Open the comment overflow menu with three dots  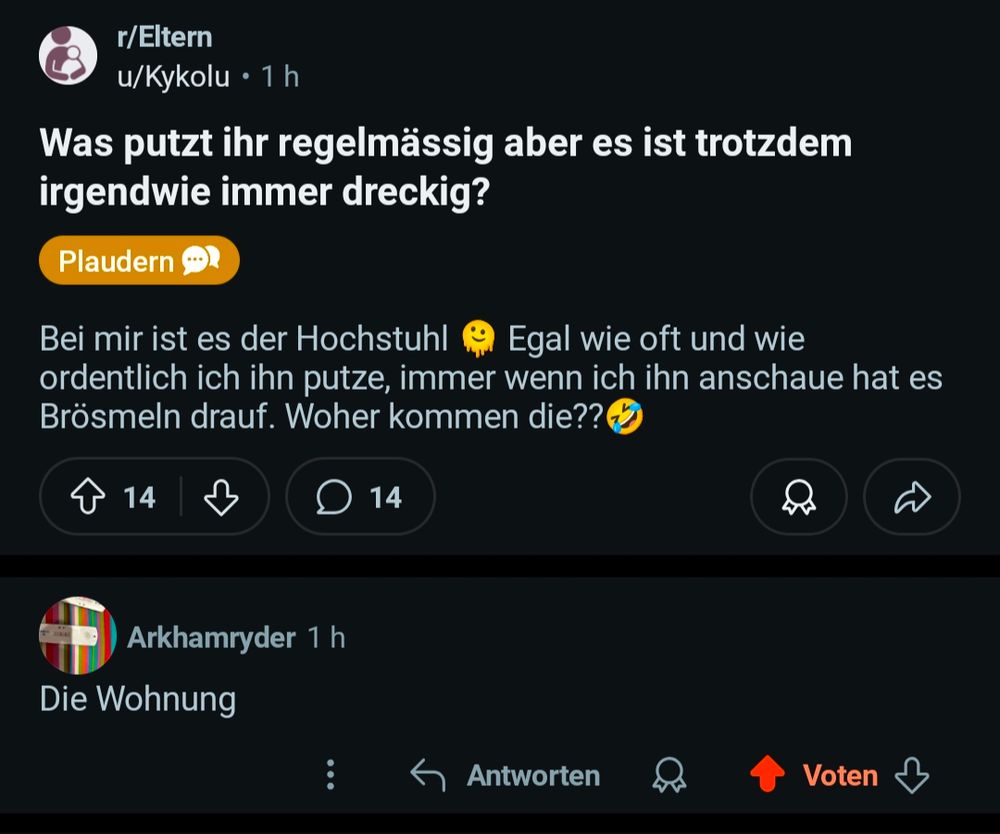[x=331, y=775]
